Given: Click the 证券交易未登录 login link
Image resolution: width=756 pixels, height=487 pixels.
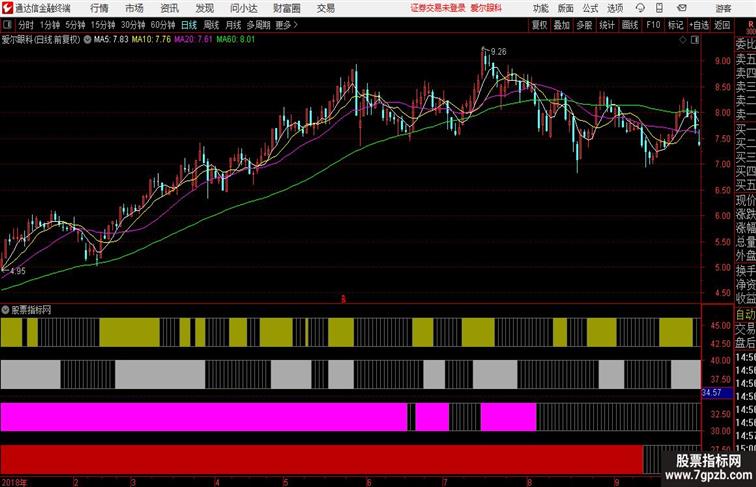Looking at the screenshot, I should (x=438, y=8).
